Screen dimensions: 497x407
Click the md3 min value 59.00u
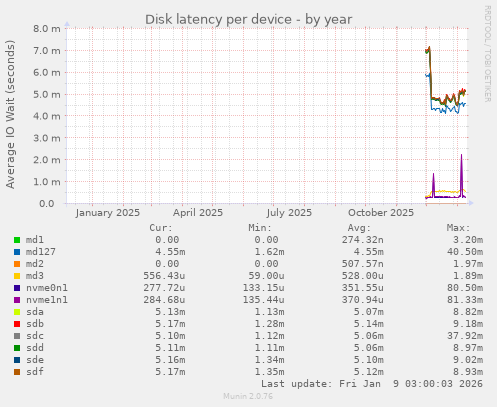point(266,276)
